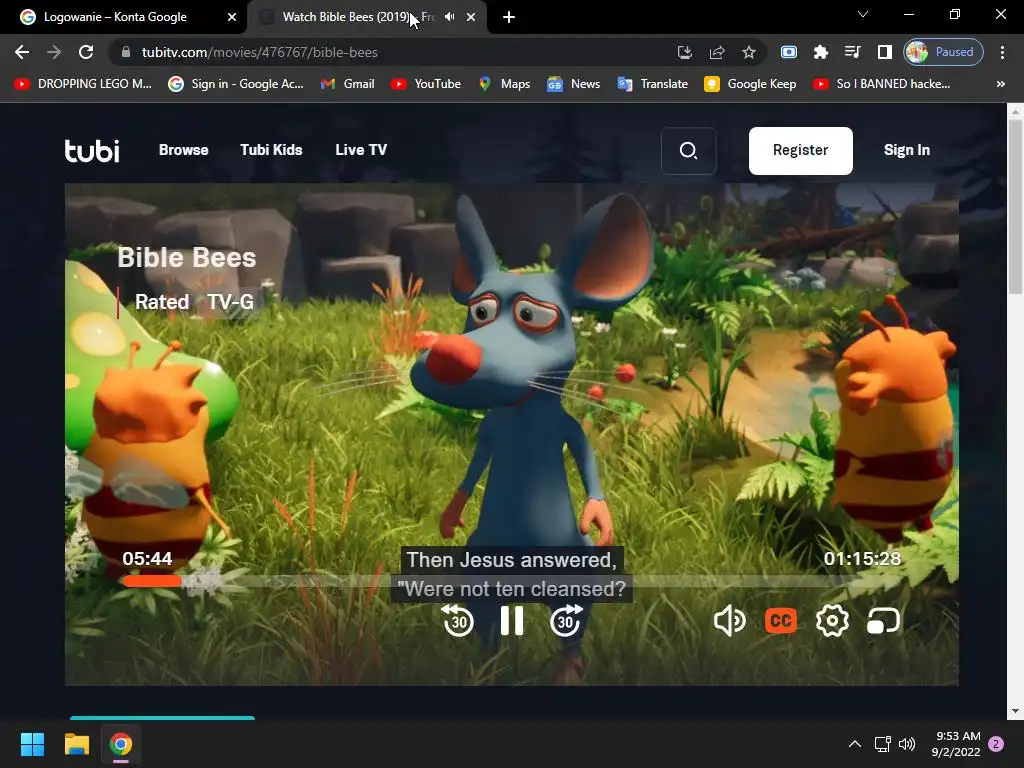Open the system volume tray icon
Image resolution: width=1024 pixels, height=768 pixels.
coord(907,744)
